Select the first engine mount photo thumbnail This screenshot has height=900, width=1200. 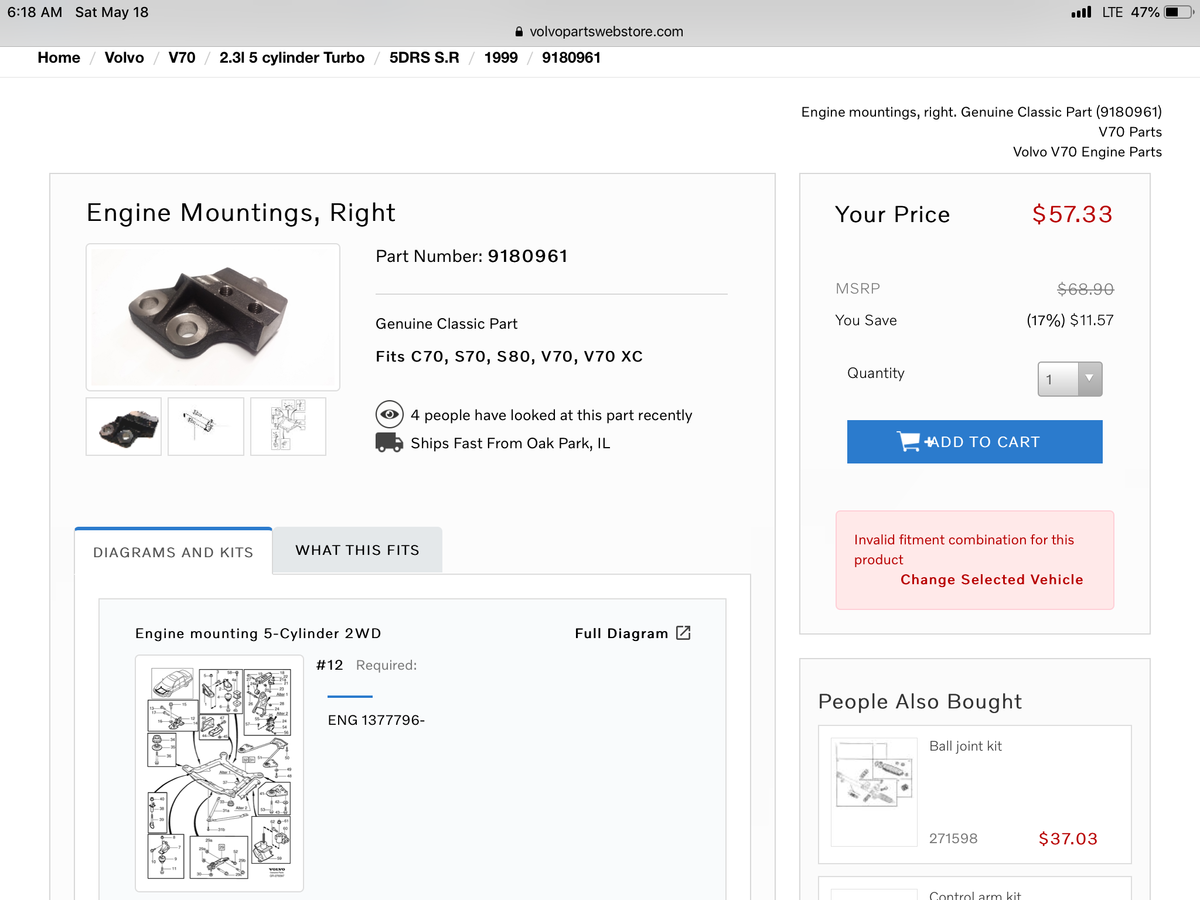pos(124,427)
